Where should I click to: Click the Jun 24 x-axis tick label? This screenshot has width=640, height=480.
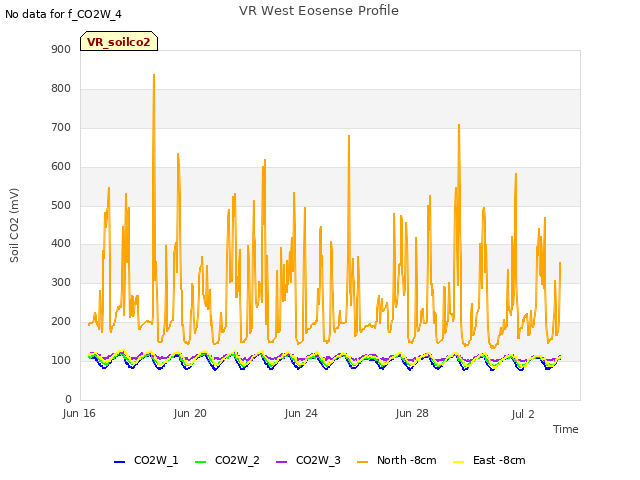tap(301, 413)
